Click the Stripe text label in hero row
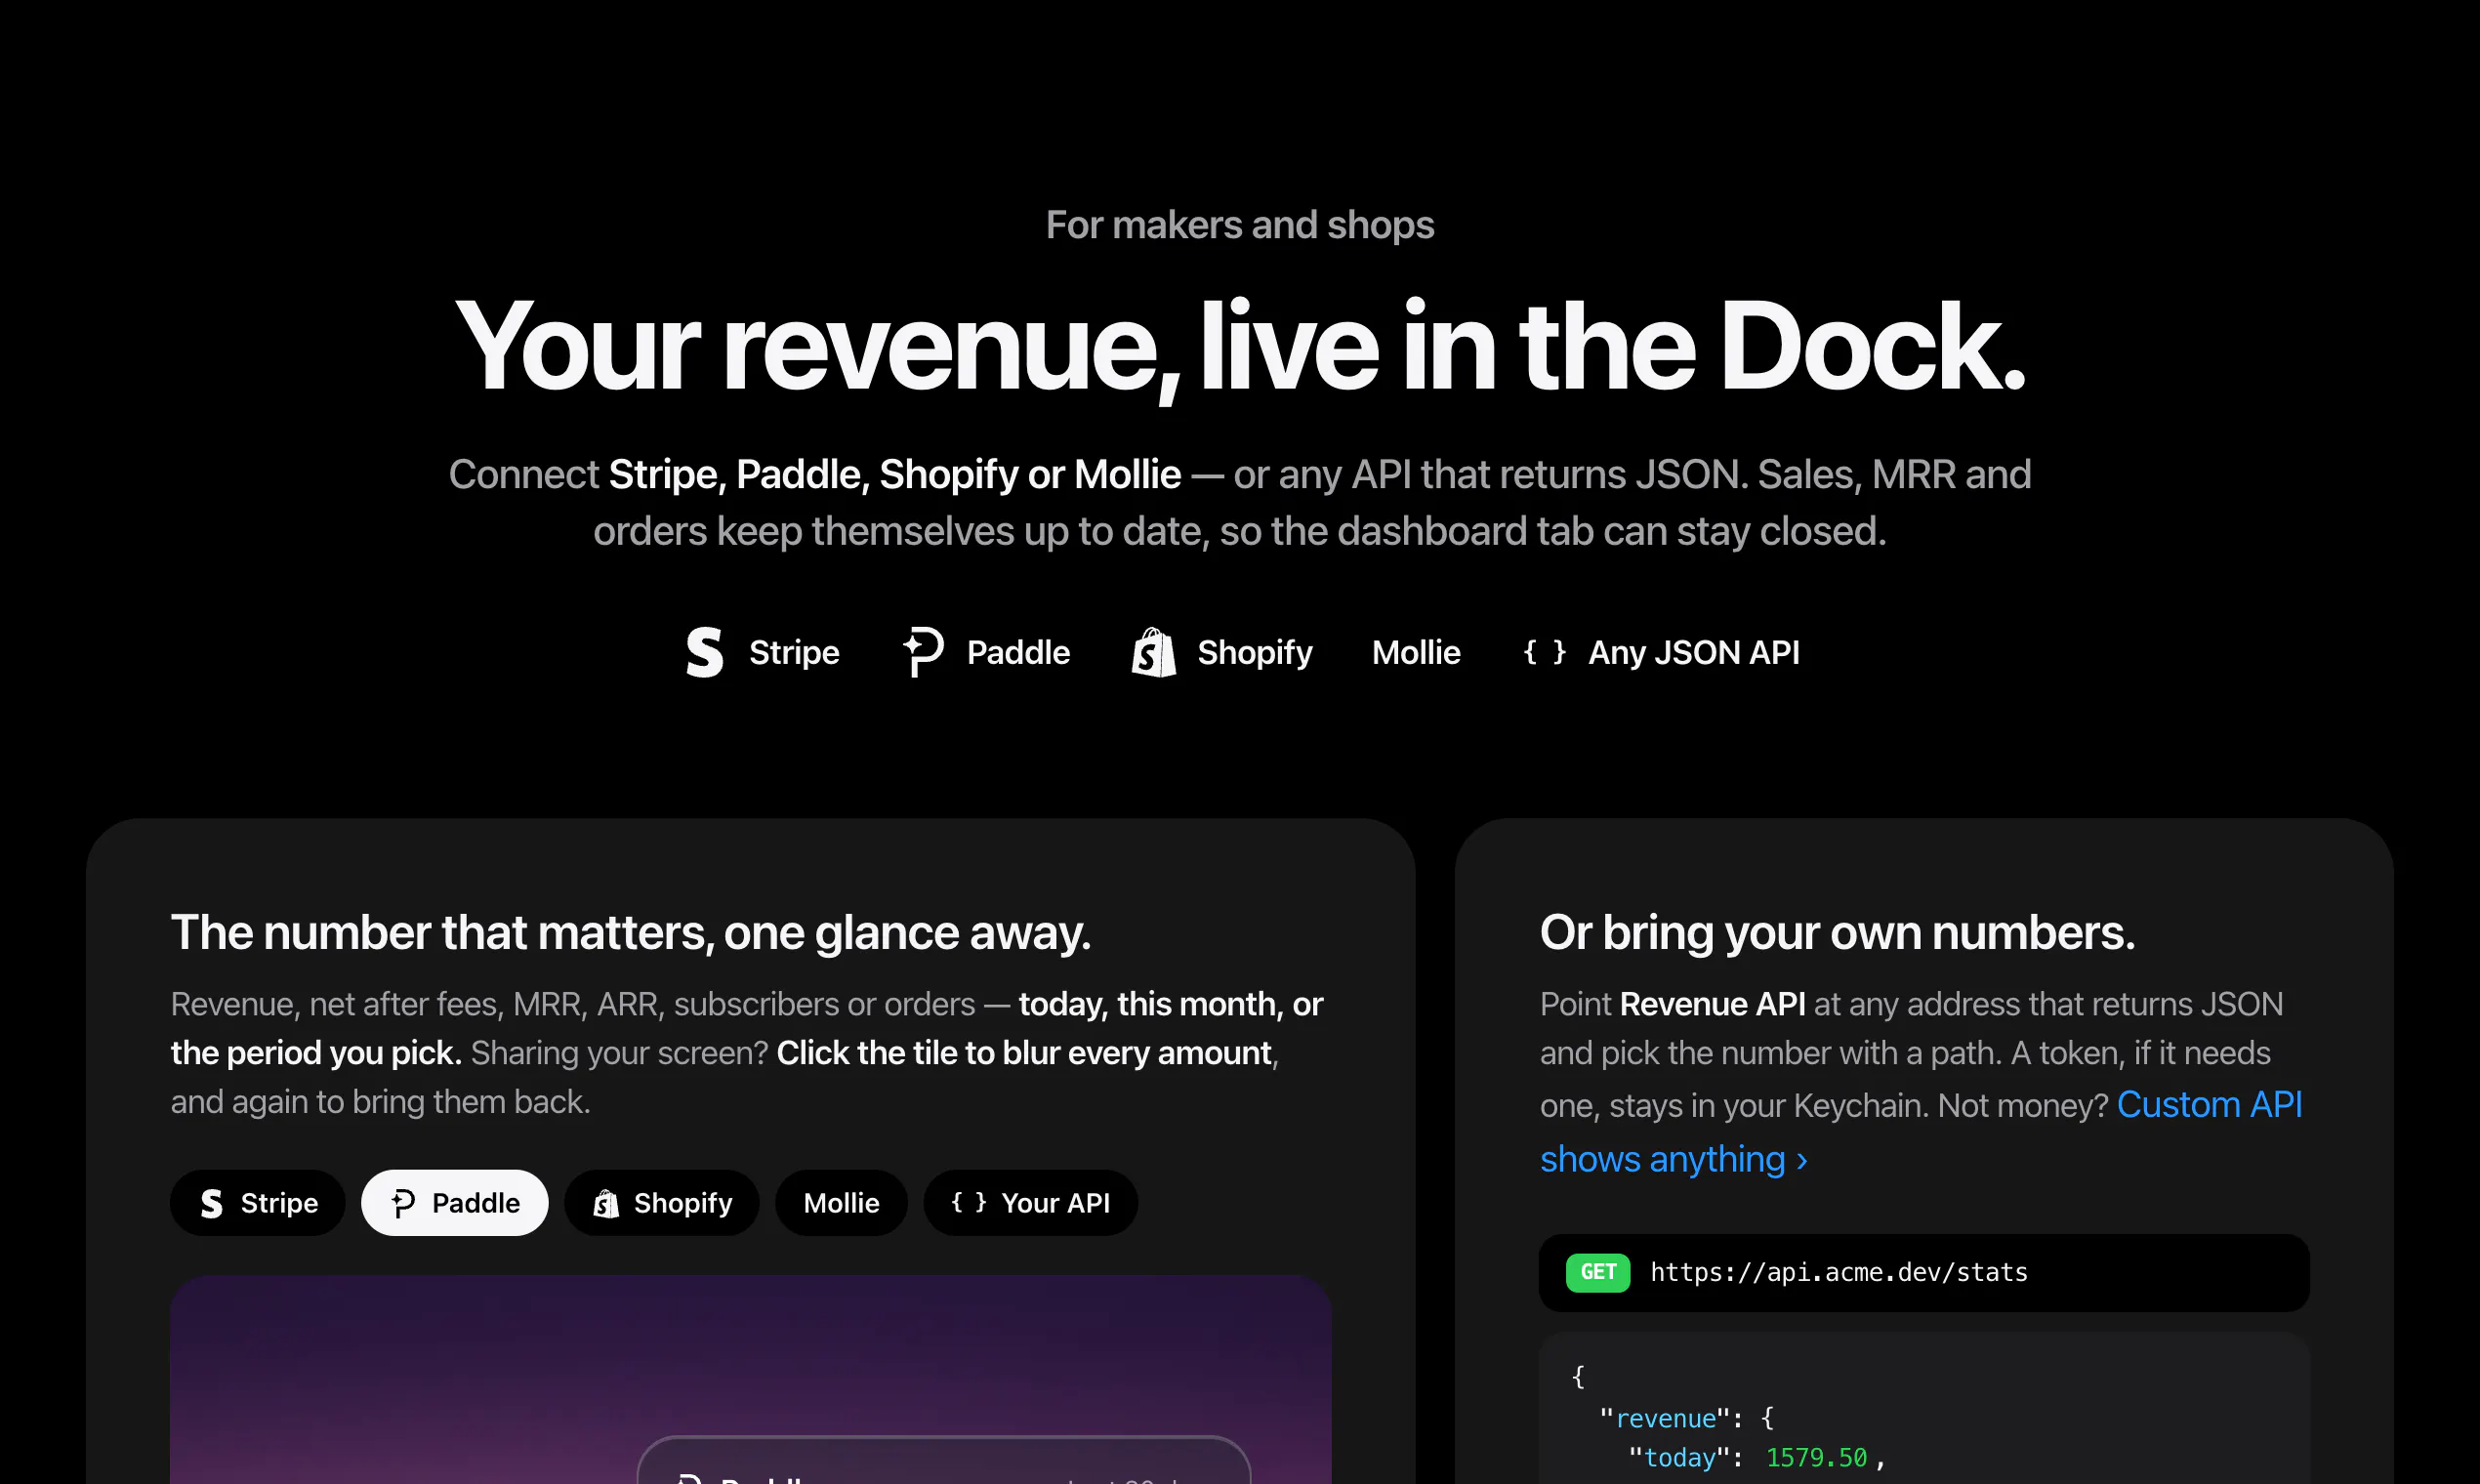Screen dimensions: 2480x1484 pos(794,652)
